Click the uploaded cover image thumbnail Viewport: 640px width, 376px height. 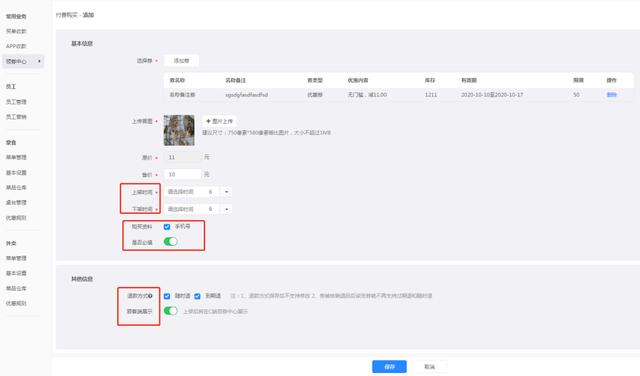(x=179, y=130)
